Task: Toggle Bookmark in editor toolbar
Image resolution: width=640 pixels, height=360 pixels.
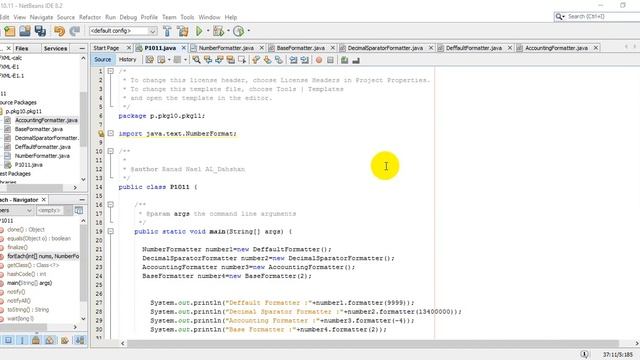Action: tap(279, 60)
